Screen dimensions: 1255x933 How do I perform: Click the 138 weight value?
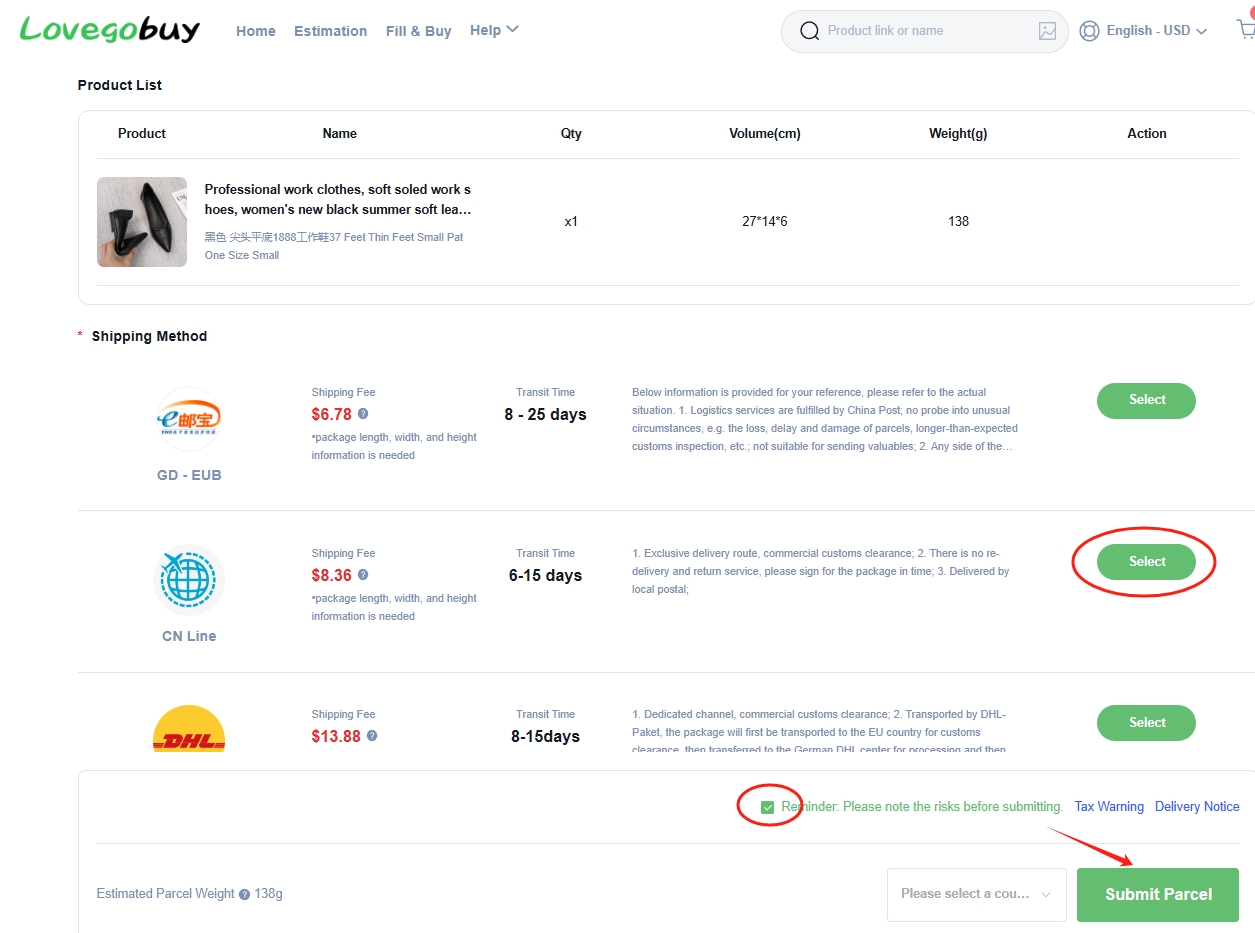point(959,221)
